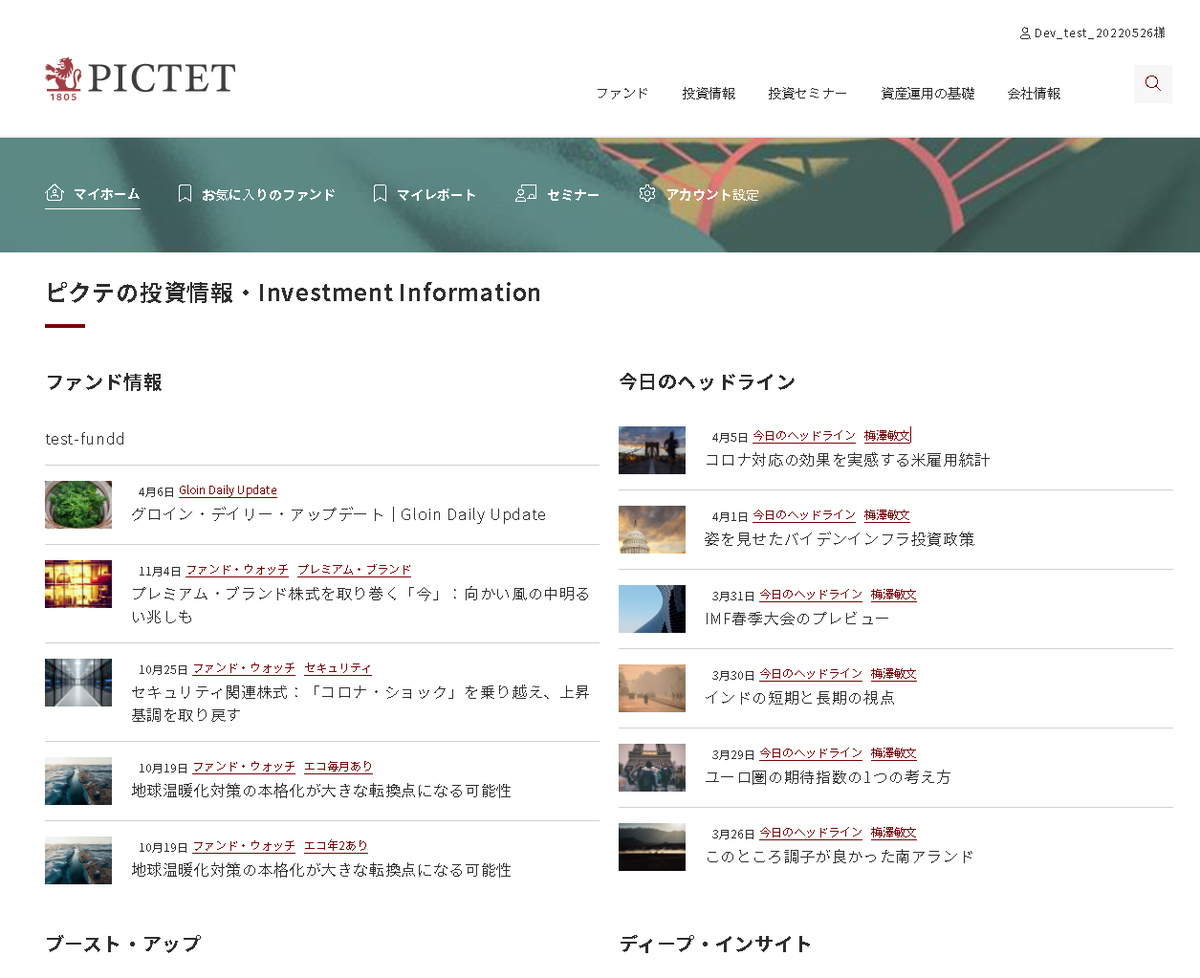Click the Capitol building thumbnail image
Screen dimensions: 1200x978
tap(652, 529)
